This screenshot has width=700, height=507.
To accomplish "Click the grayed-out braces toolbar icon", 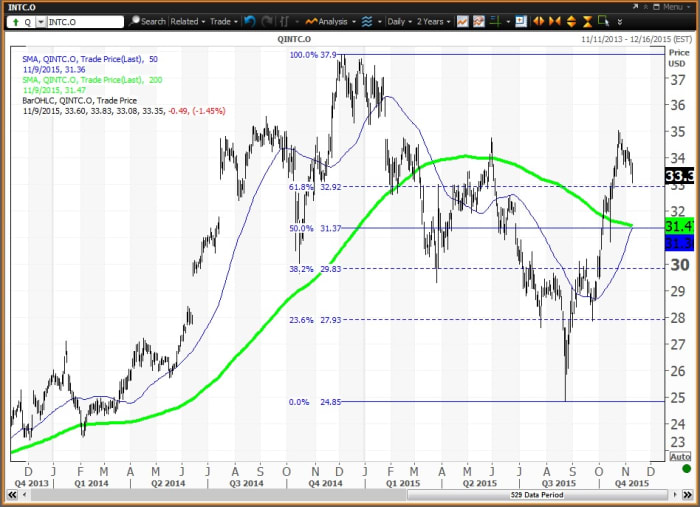I will click(x=284, y=21).
